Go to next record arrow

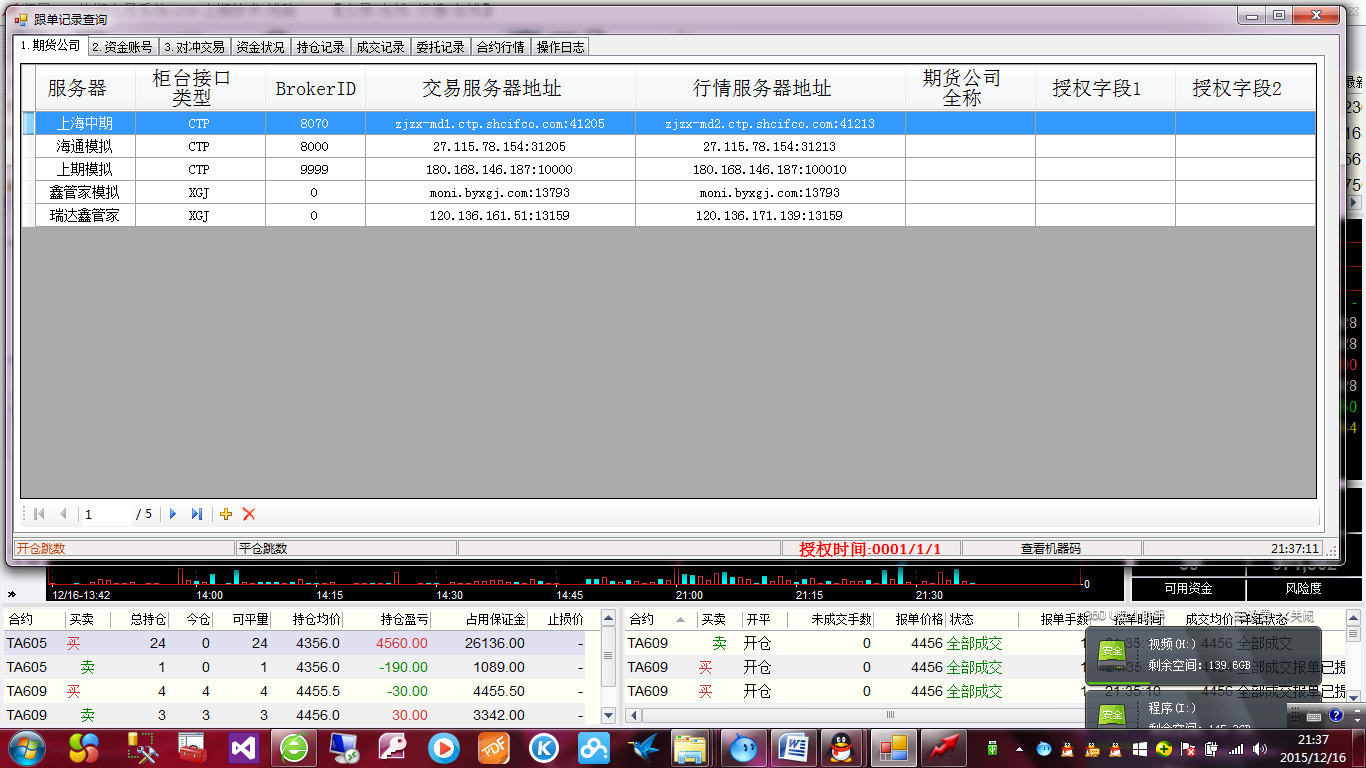point(173,514)
